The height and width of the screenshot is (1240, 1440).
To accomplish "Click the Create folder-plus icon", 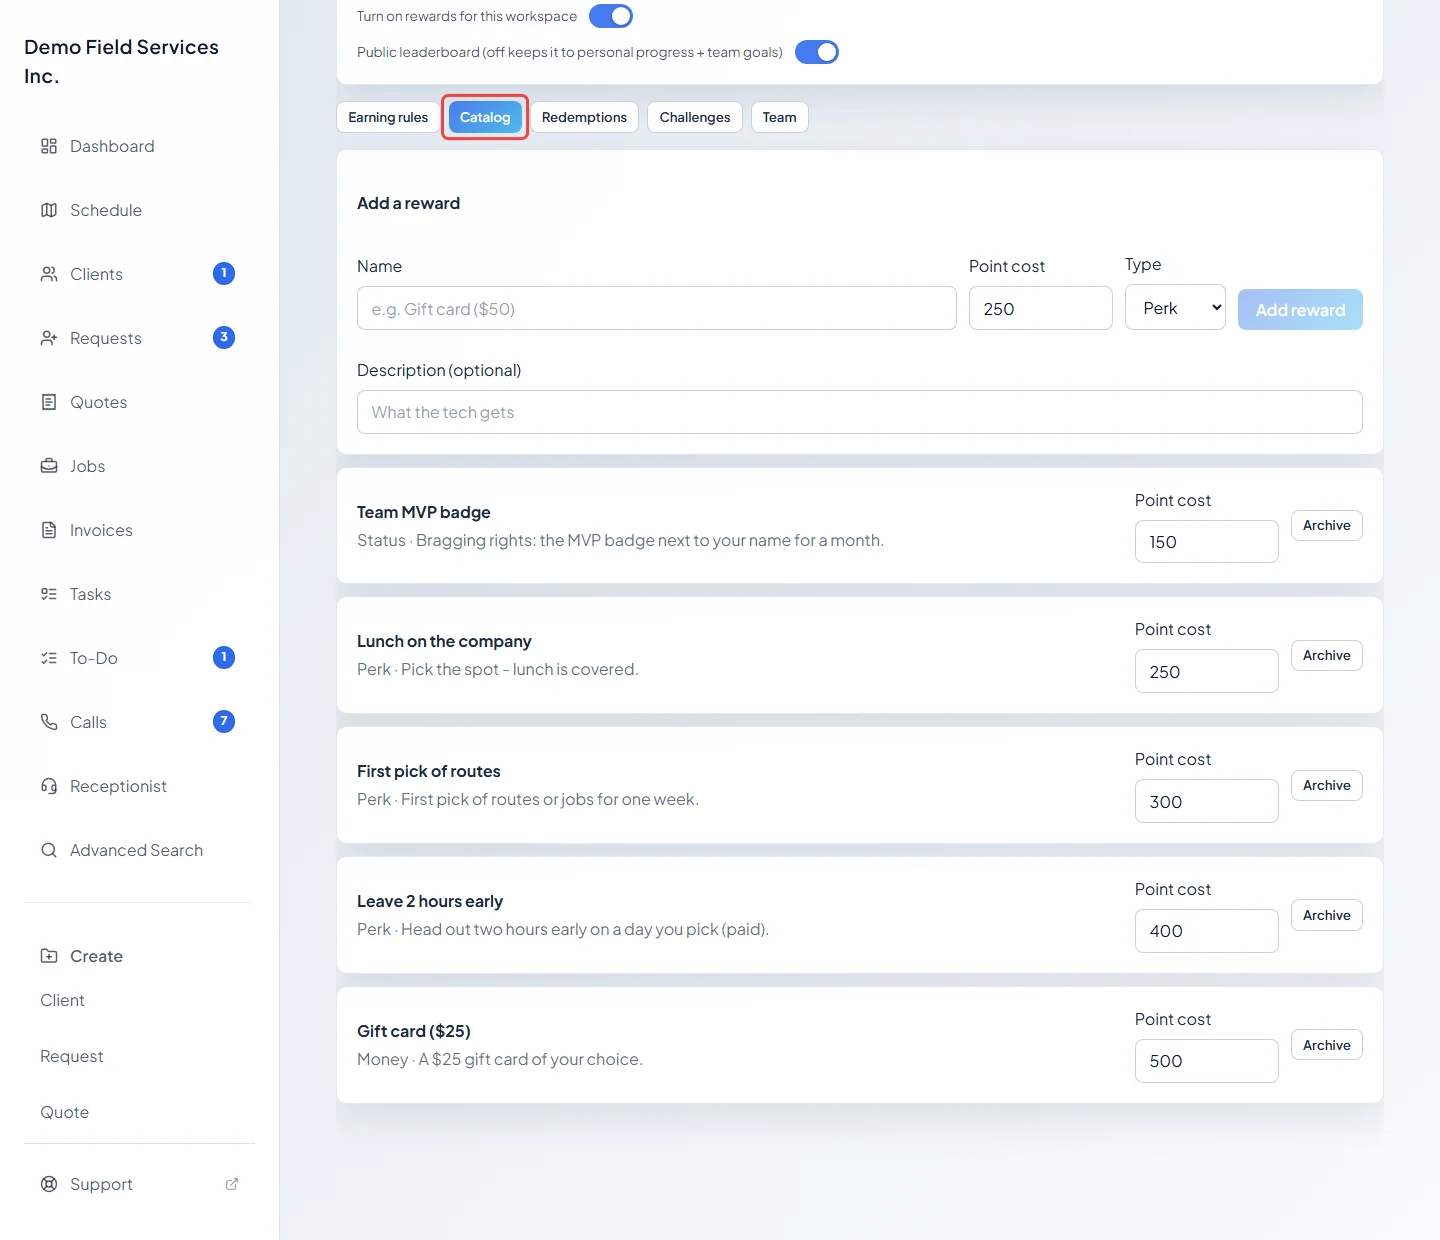I will click(49, 956).
